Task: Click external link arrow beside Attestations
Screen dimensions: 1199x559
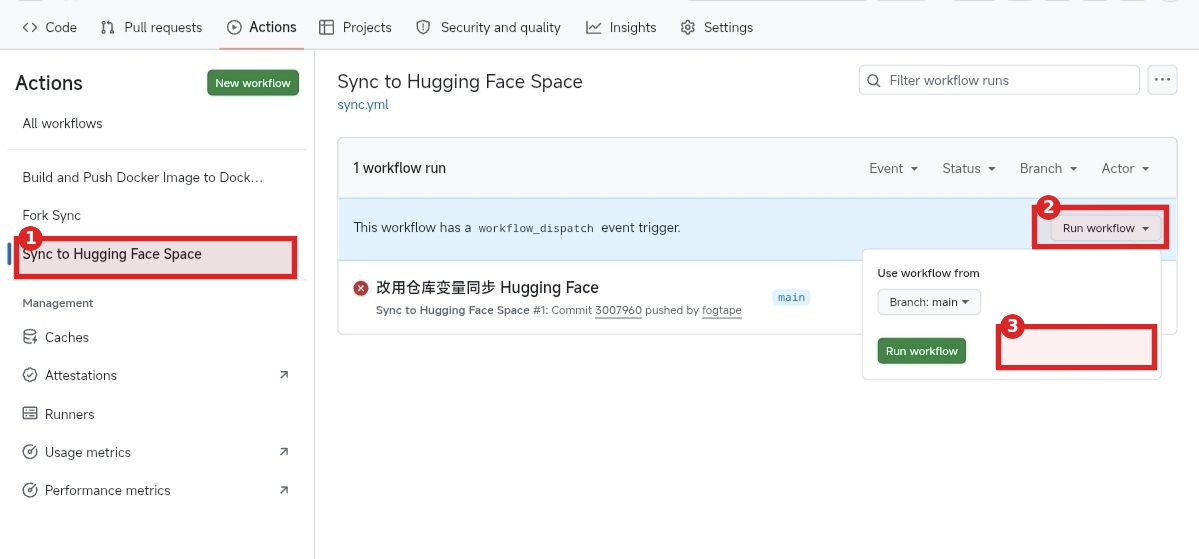Action: [x=284, y=375]
